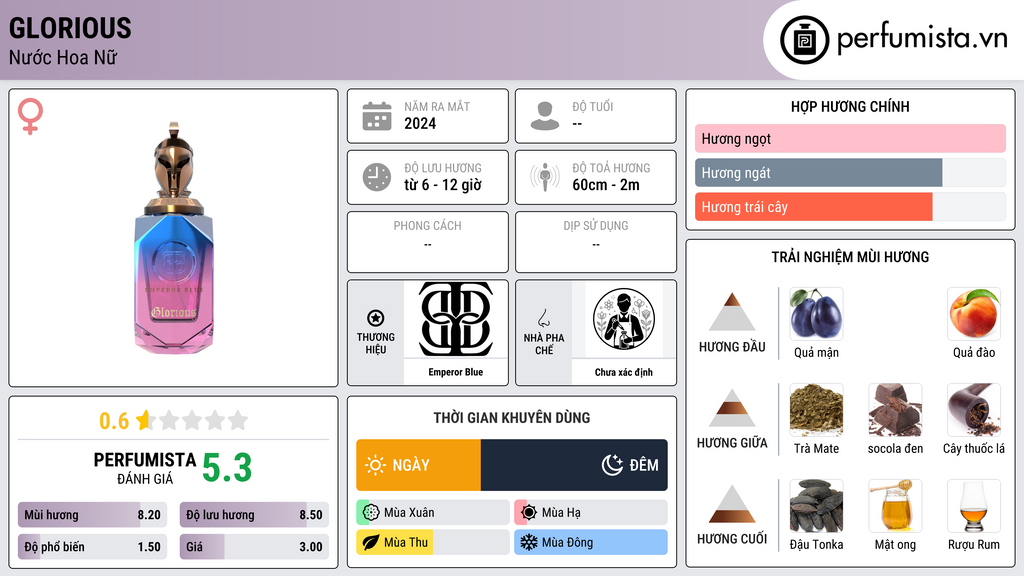Screen dimensions: 1024x576
Task: Click the Mùa Đông season bar
Action: [x=591, y=542]
